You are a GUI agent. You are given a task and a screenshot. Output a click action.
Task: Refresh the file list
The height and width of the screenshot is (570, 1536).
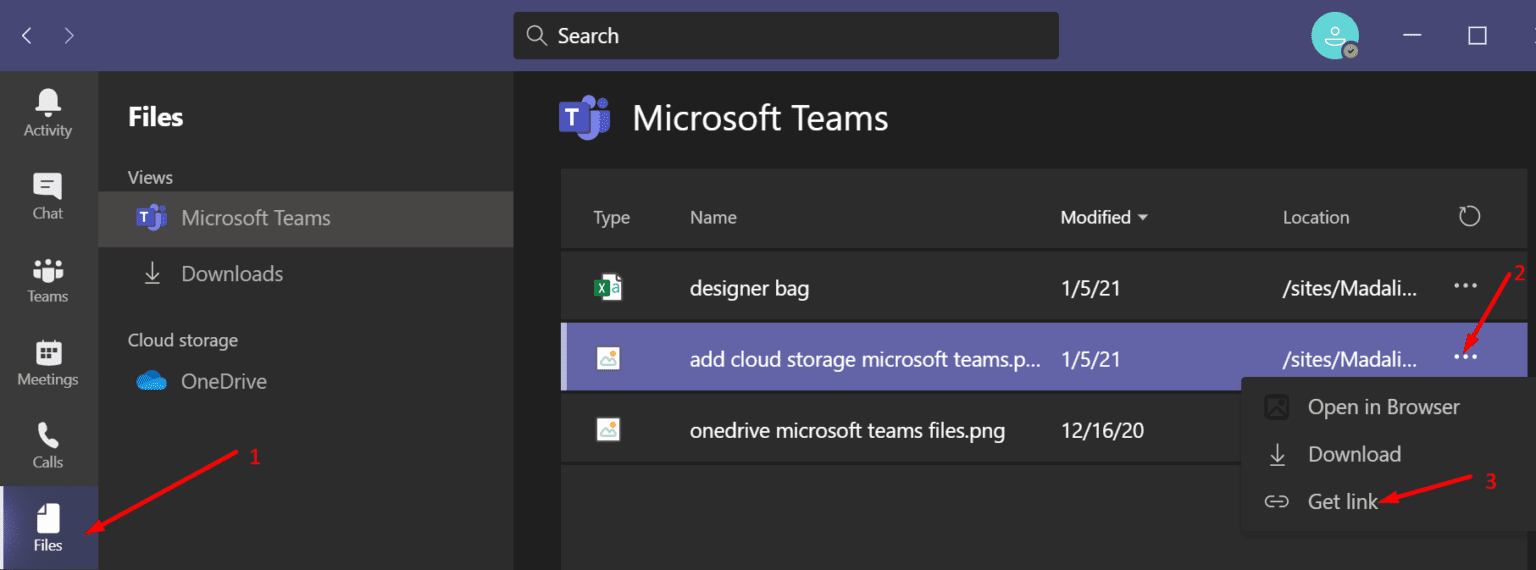tap(1469, 216)
